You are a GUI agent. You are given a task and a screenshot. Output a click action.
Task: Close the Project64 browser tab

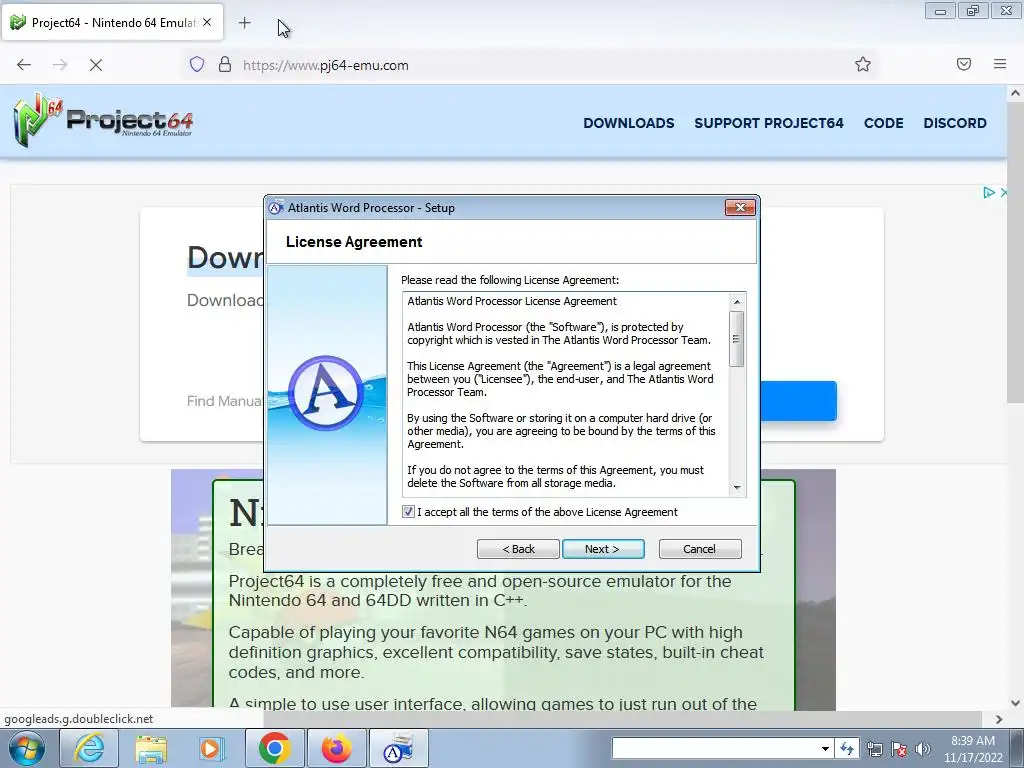(x=207, y=22)
